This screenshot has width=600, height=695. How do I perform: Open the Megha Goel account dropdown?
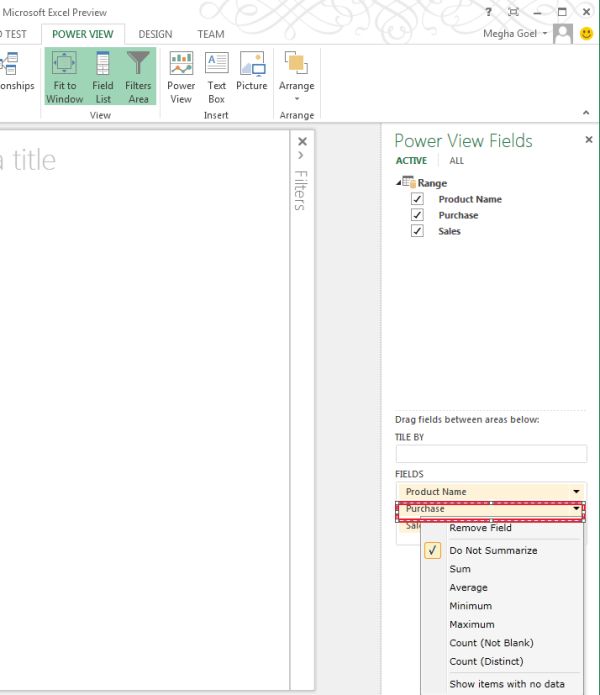point(515,34)
